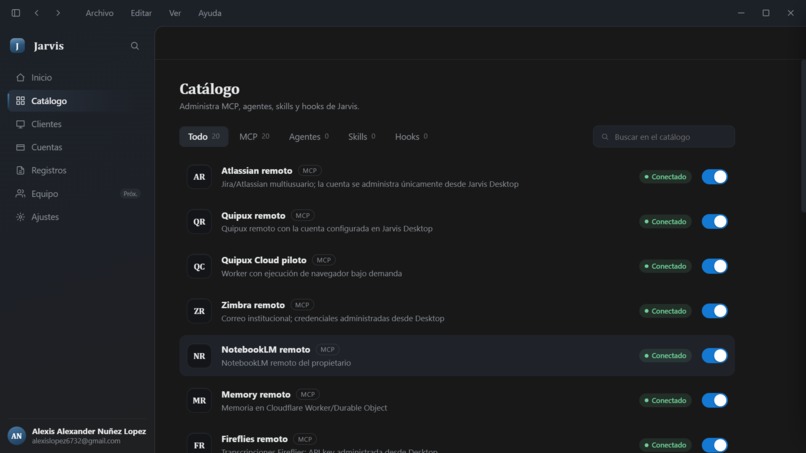Viewport: 806px width, 453px height.
Task: Switch off NotebookLM remoto
Action: (715, 356)
